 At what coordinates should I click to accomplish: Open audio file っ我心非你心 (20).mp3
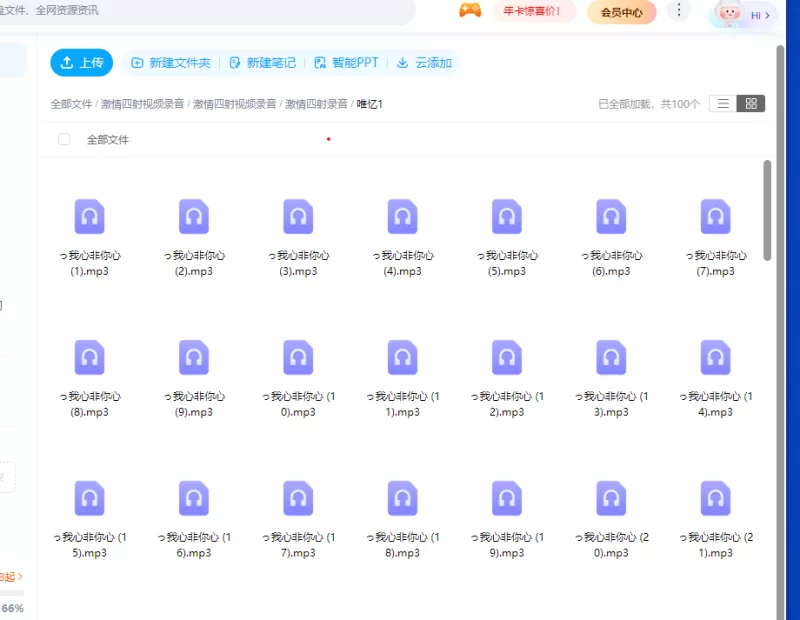[611, 519]
